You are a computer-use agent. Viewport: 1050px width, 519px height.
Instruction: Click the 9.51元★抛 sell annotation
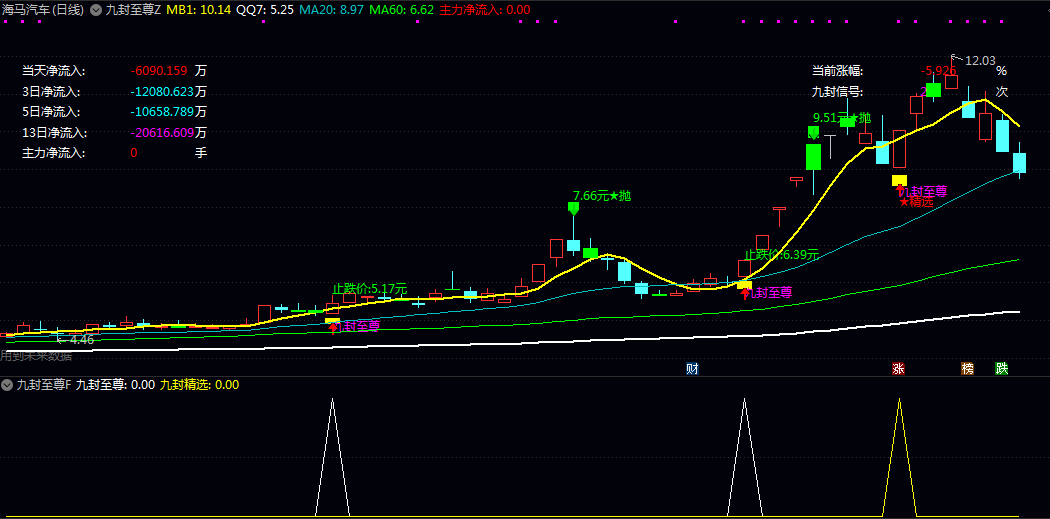coord(842,118)
